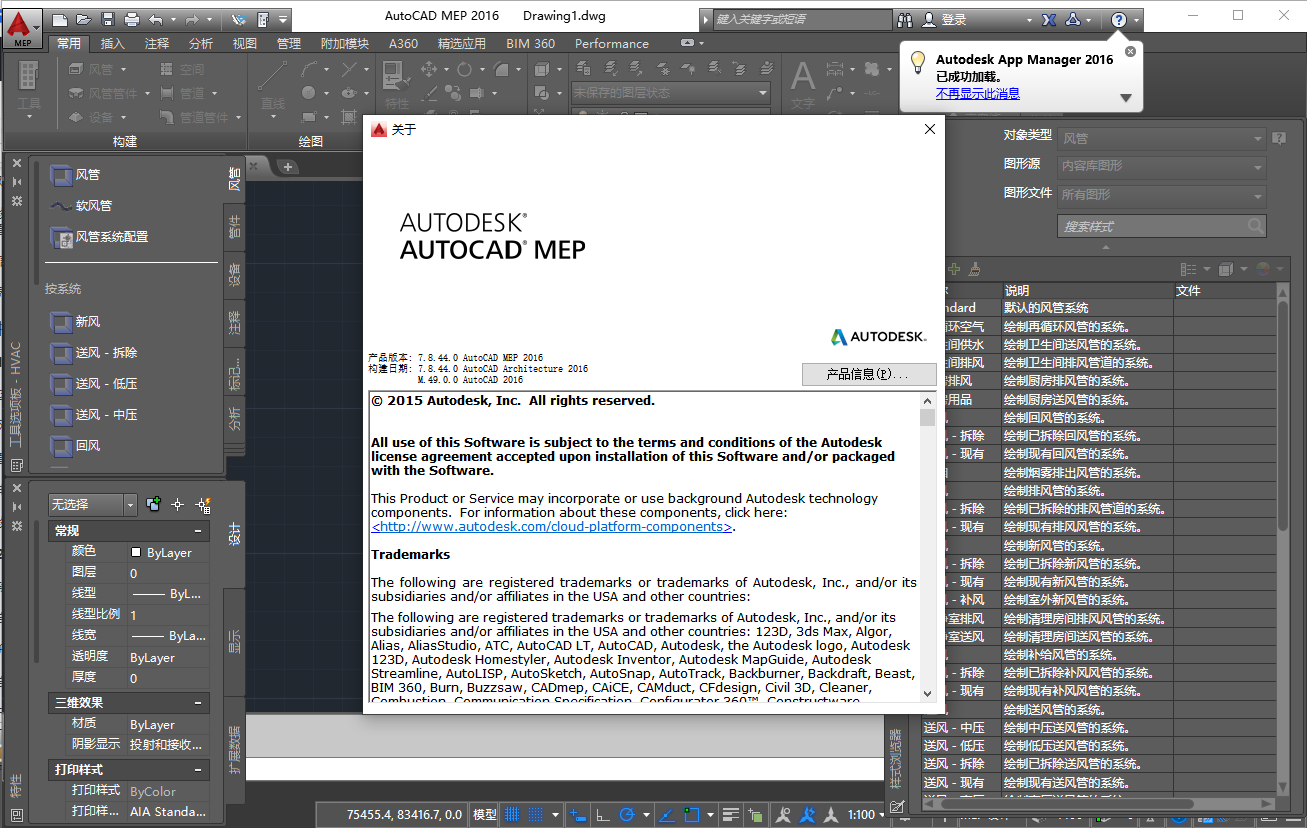Open 风管系统配置 from the tool palette
Viewport: 1307px width, 828px height.
pyautogui.click(x=110, y=238)
